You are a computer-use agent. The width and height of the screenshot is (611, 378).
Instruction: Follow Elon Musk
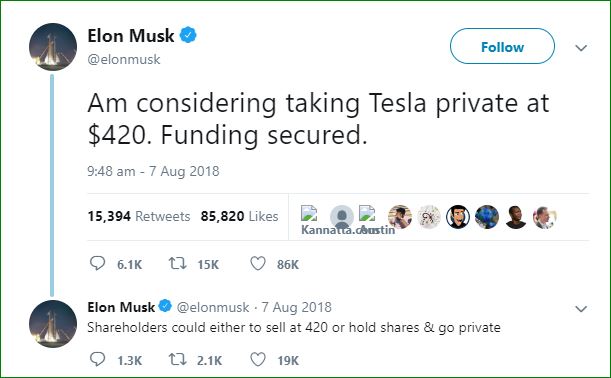502,46
